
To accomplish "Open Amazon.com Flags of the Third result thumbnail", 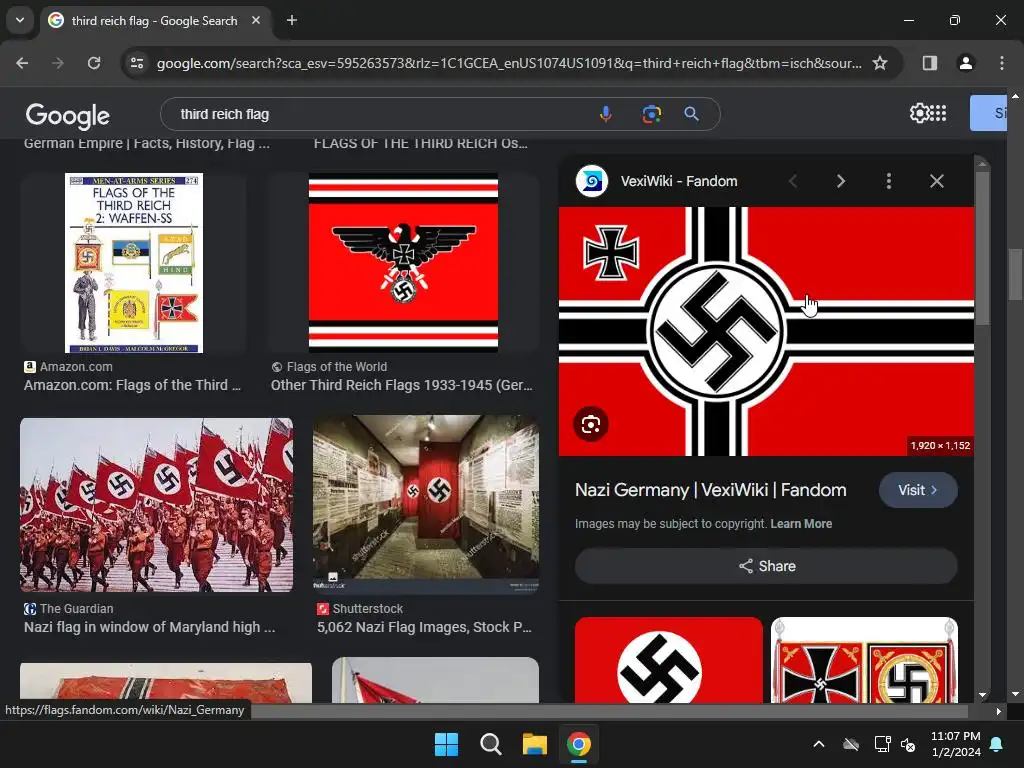I will click(x=134, y=263).
